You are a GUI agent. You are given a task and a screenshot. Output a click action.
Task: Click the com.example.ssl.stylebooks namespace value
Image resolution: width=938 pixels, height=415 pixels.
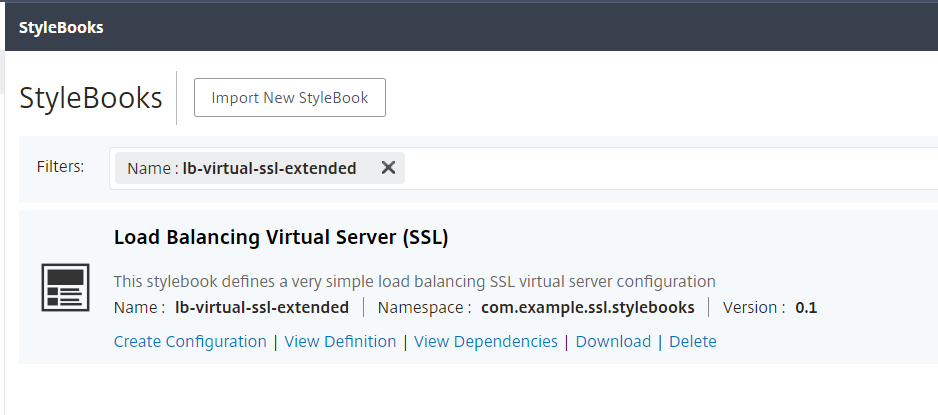[x=588, y=307]
